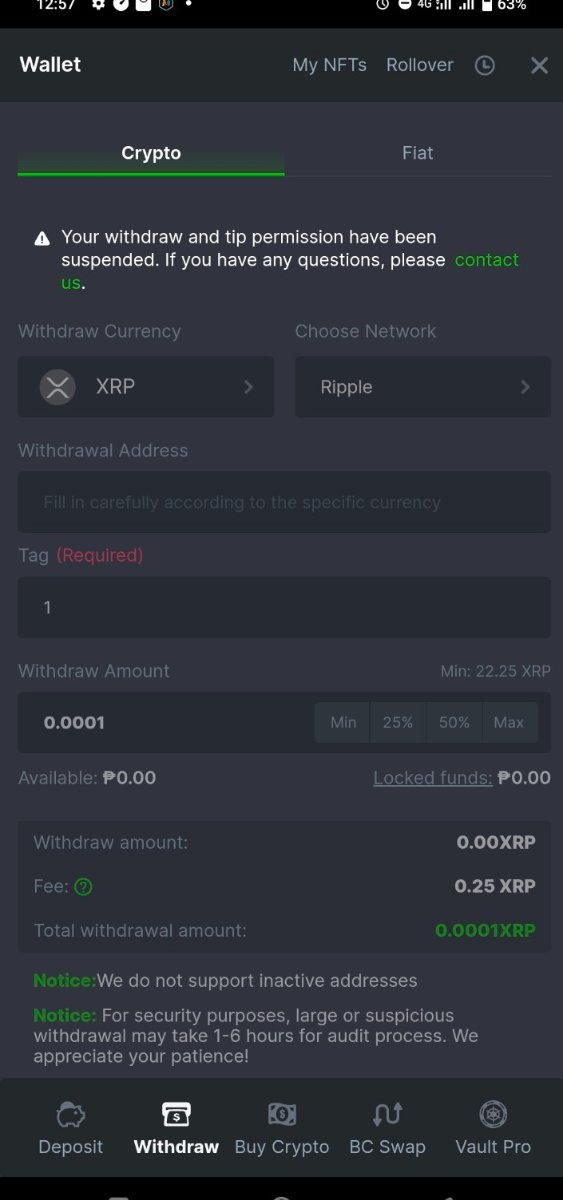Choose the 50% amount button
The width and height of the screenshot is (563, 1200).
(x=454, y=722)
